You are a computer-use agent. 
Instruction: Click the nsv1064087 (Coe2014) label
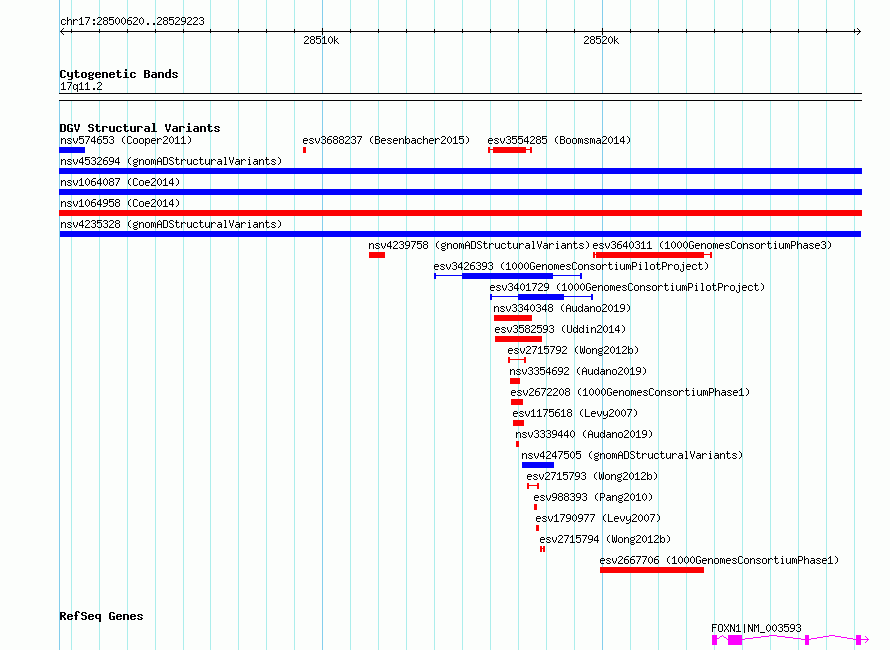pyautogui.click(x=120, y=182)
